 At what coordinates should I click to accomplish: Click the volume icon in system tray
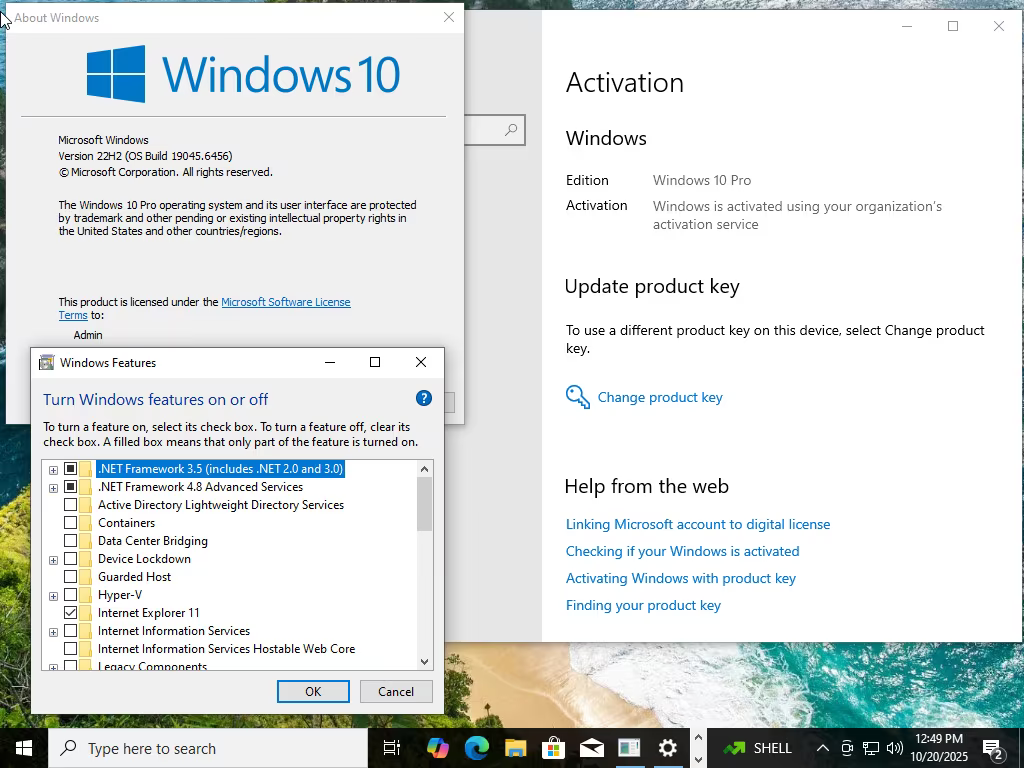point(895,748)
